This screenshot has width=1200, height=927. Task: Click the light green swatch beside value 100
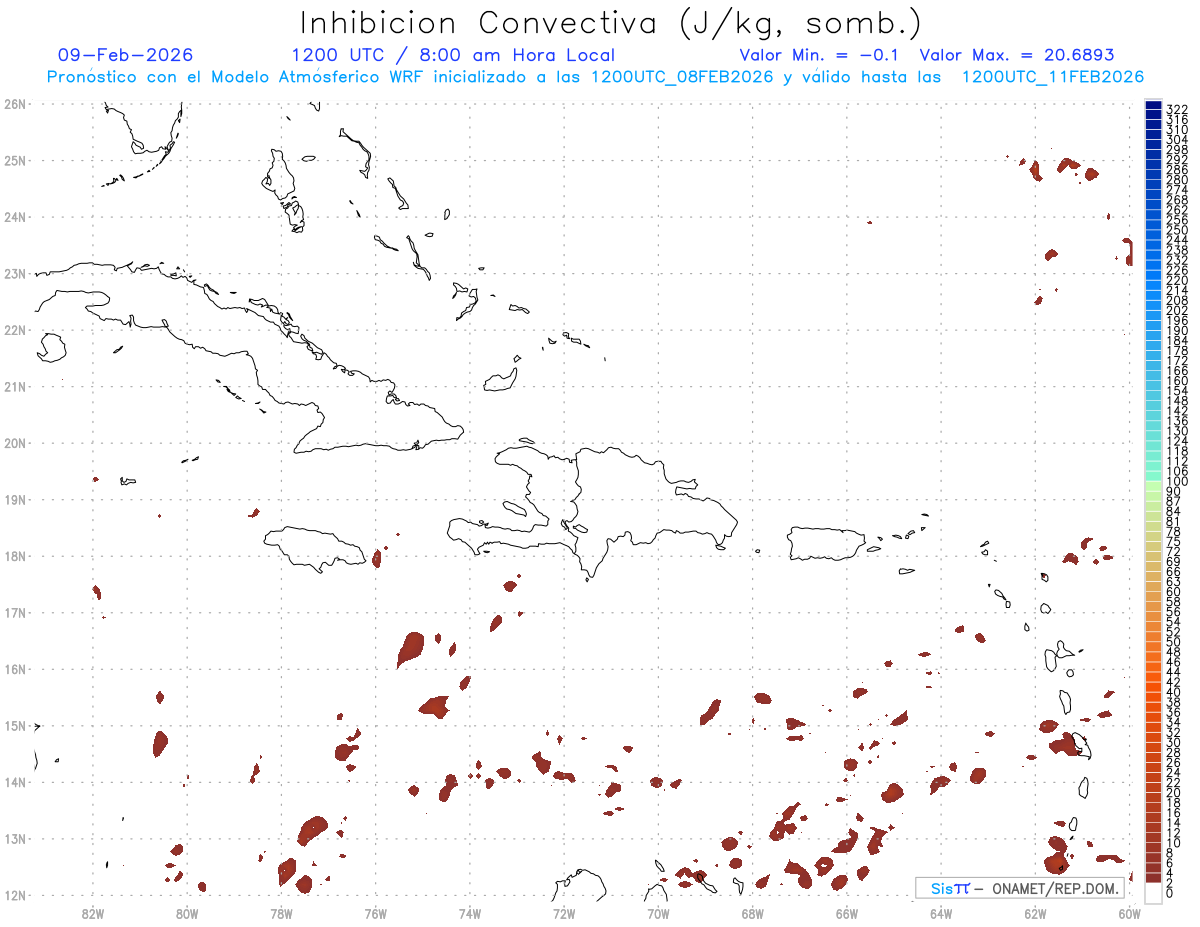(1153, 485)
